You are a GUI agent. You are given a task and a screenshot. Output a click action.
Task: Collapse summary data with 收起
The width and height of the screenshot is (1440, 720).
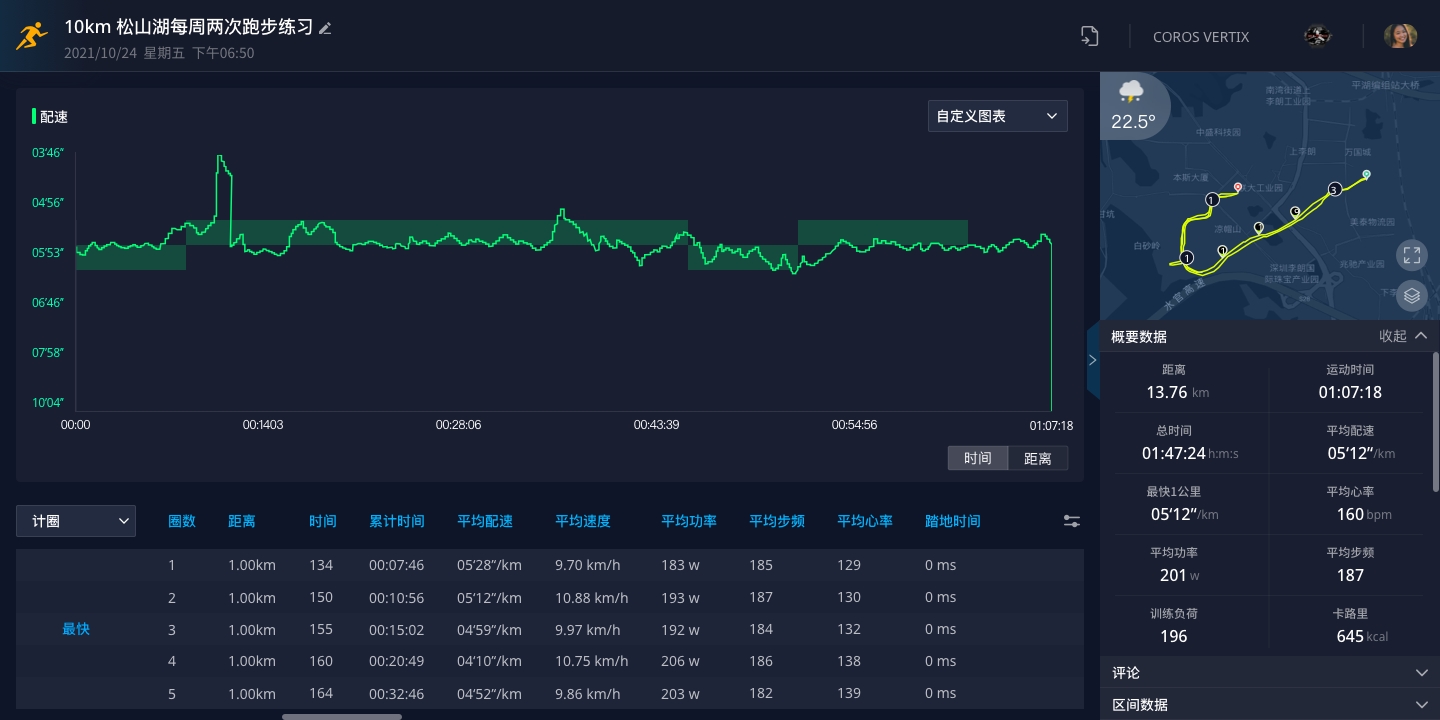(1402, 336)
